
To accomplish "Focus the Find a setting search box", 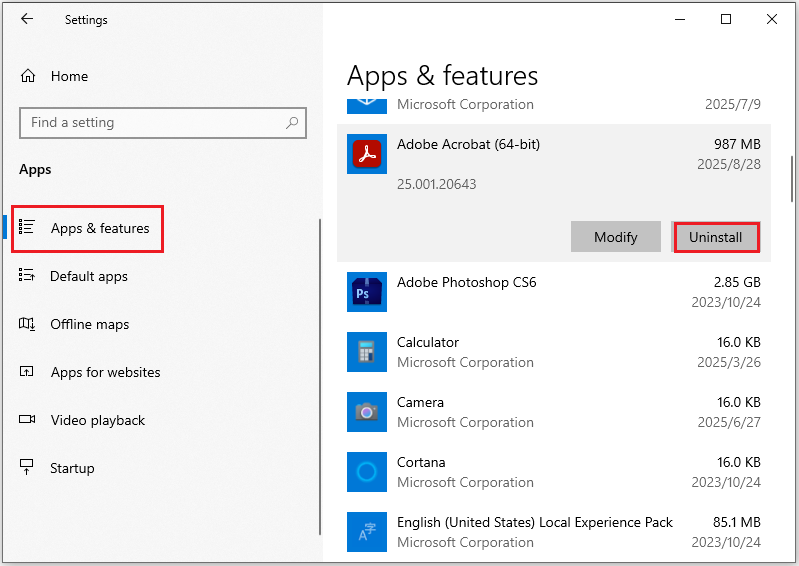I will pos(150,123).
